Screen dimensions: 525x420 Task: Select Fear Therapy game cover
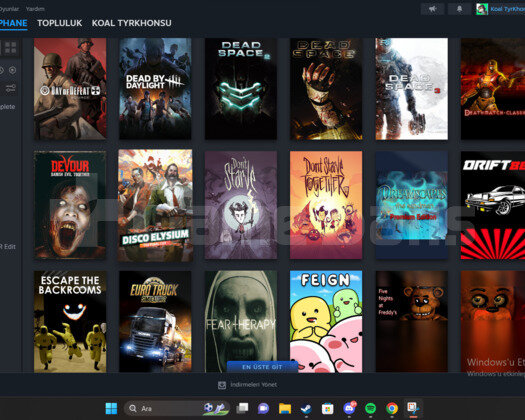(241, 322)
